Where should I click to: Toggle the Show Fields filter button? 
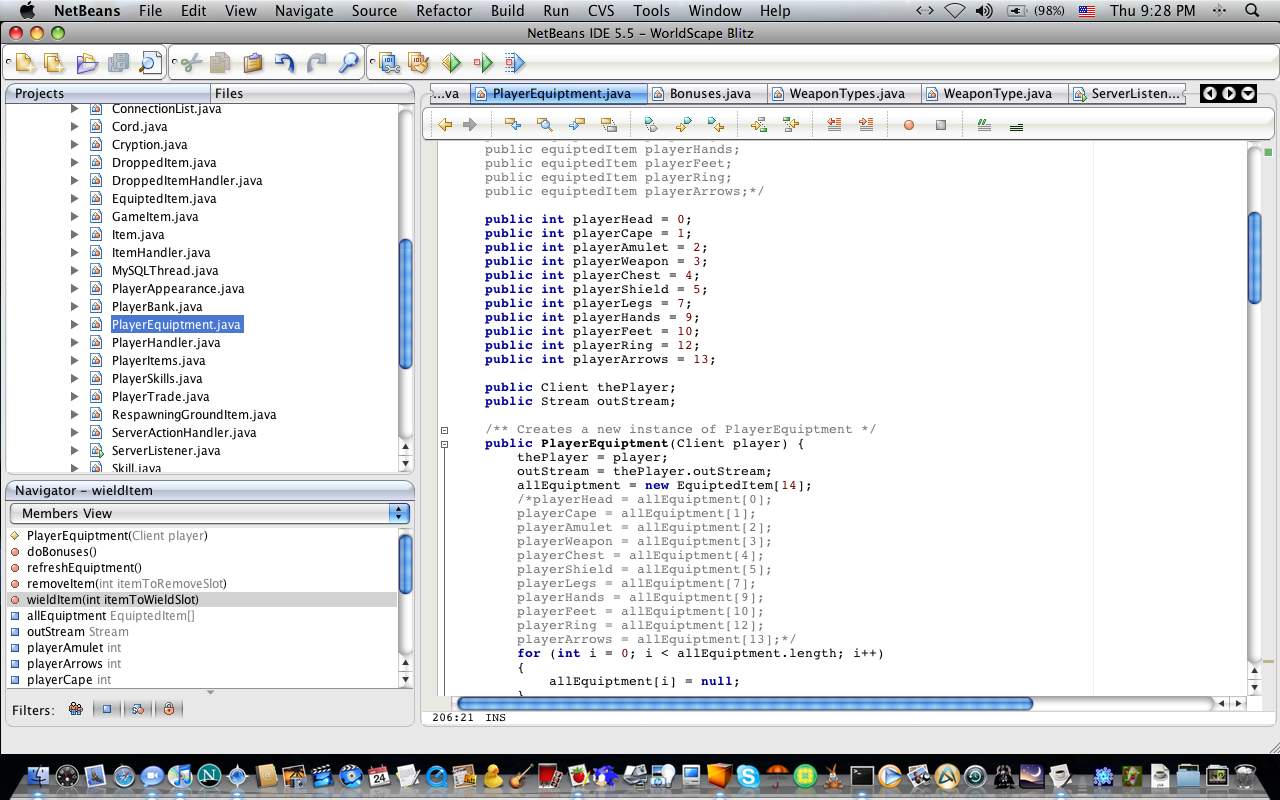106,709
